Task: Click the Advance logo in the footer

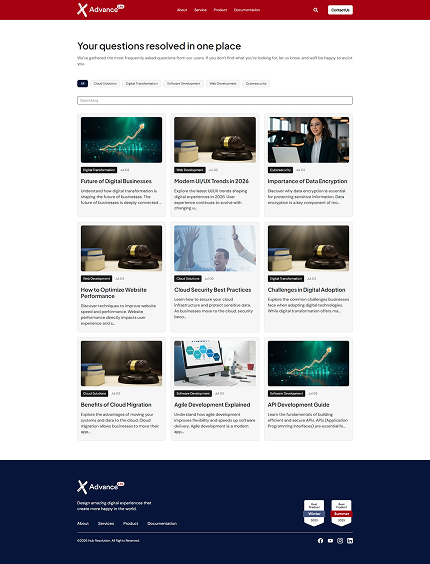Action: pos(100,487)
